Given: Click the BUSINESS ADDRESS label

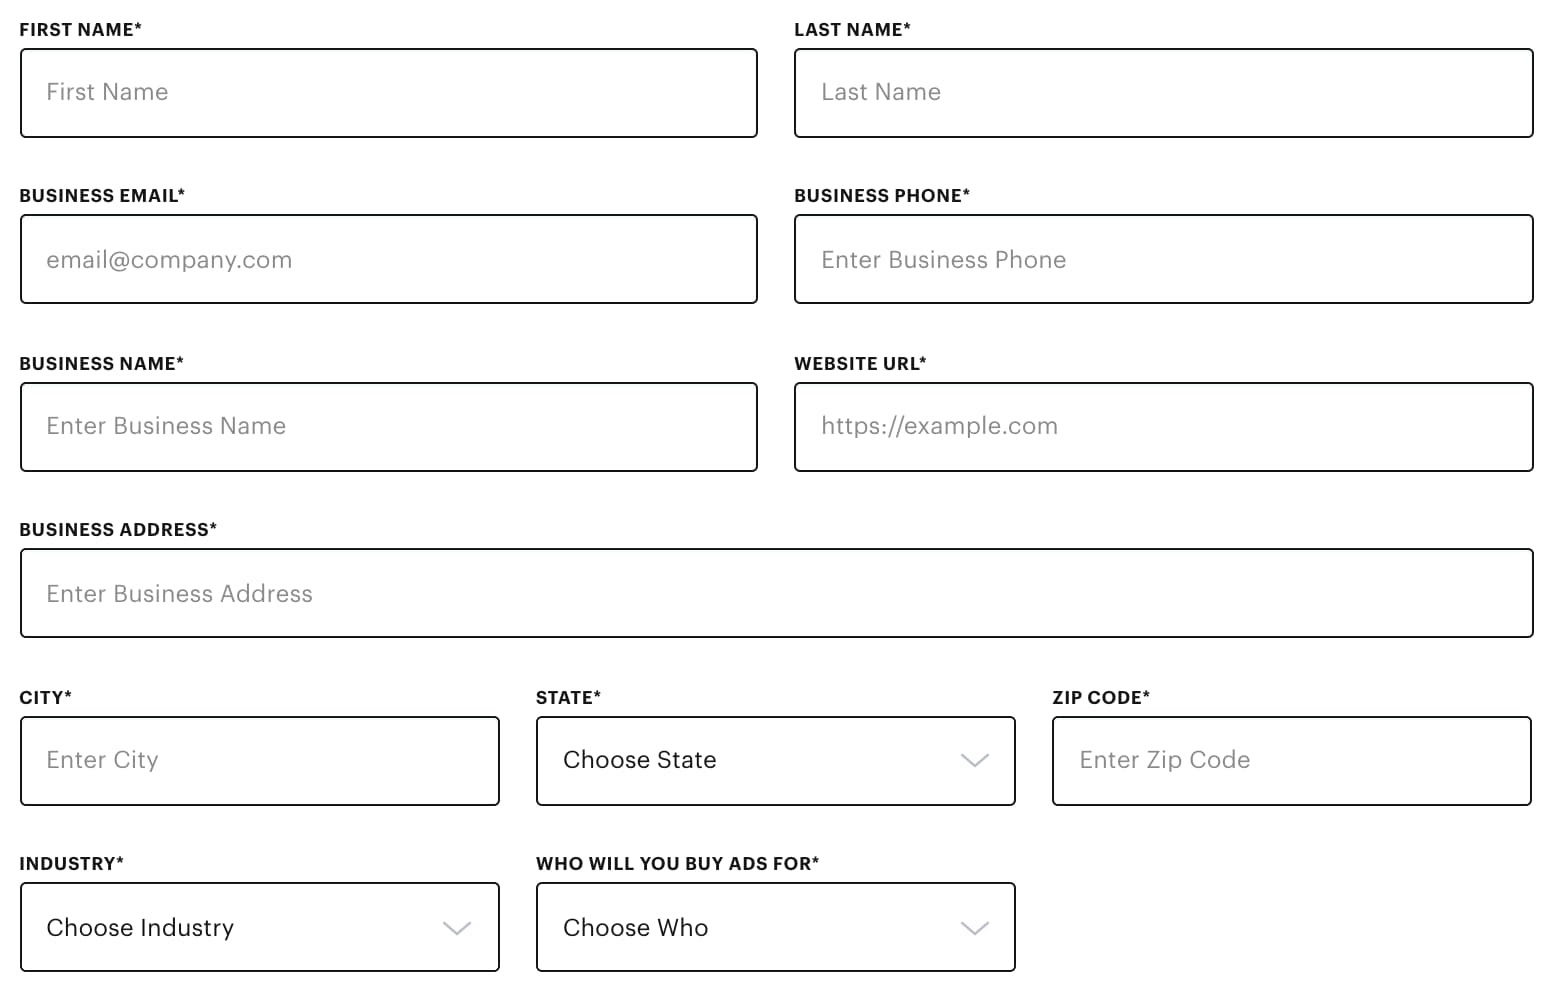Looking at the screenshot, I should click(x=118, y=530).
